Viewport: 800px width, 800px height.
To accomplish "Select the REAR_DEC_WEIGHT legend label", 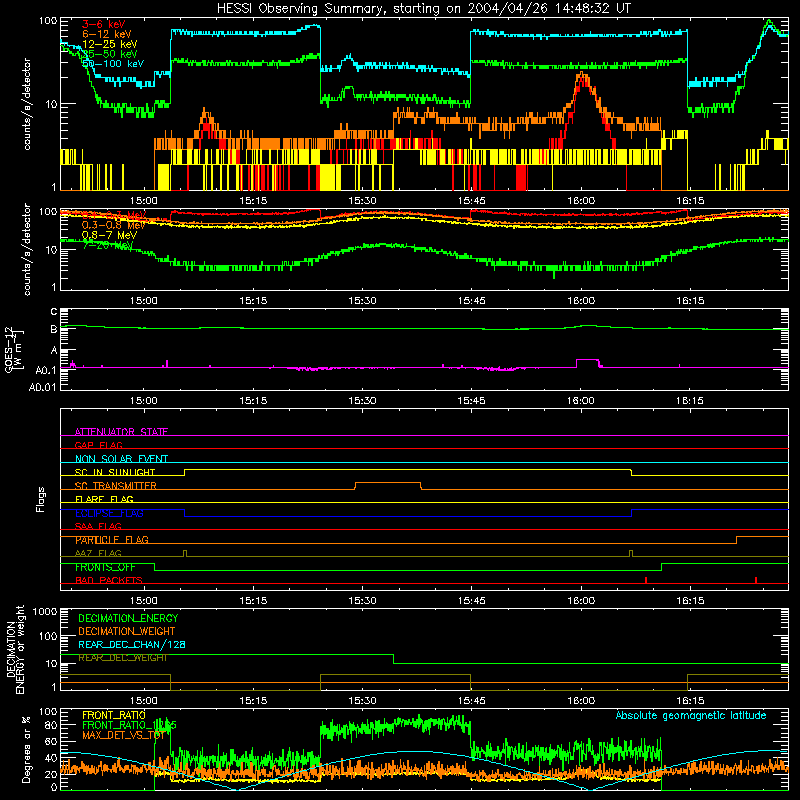I will (x=123, y=658).
